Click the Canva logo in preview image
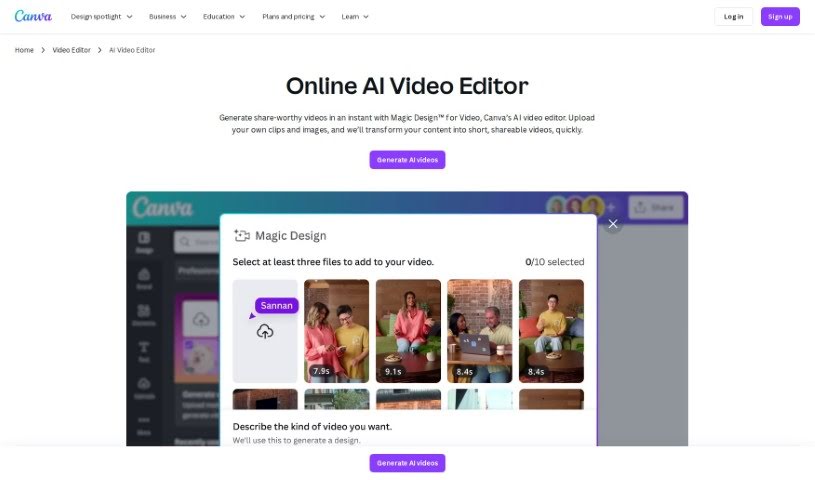Image resolution: width=815 pixels, height=480 pixels. [x=162, y=207]
